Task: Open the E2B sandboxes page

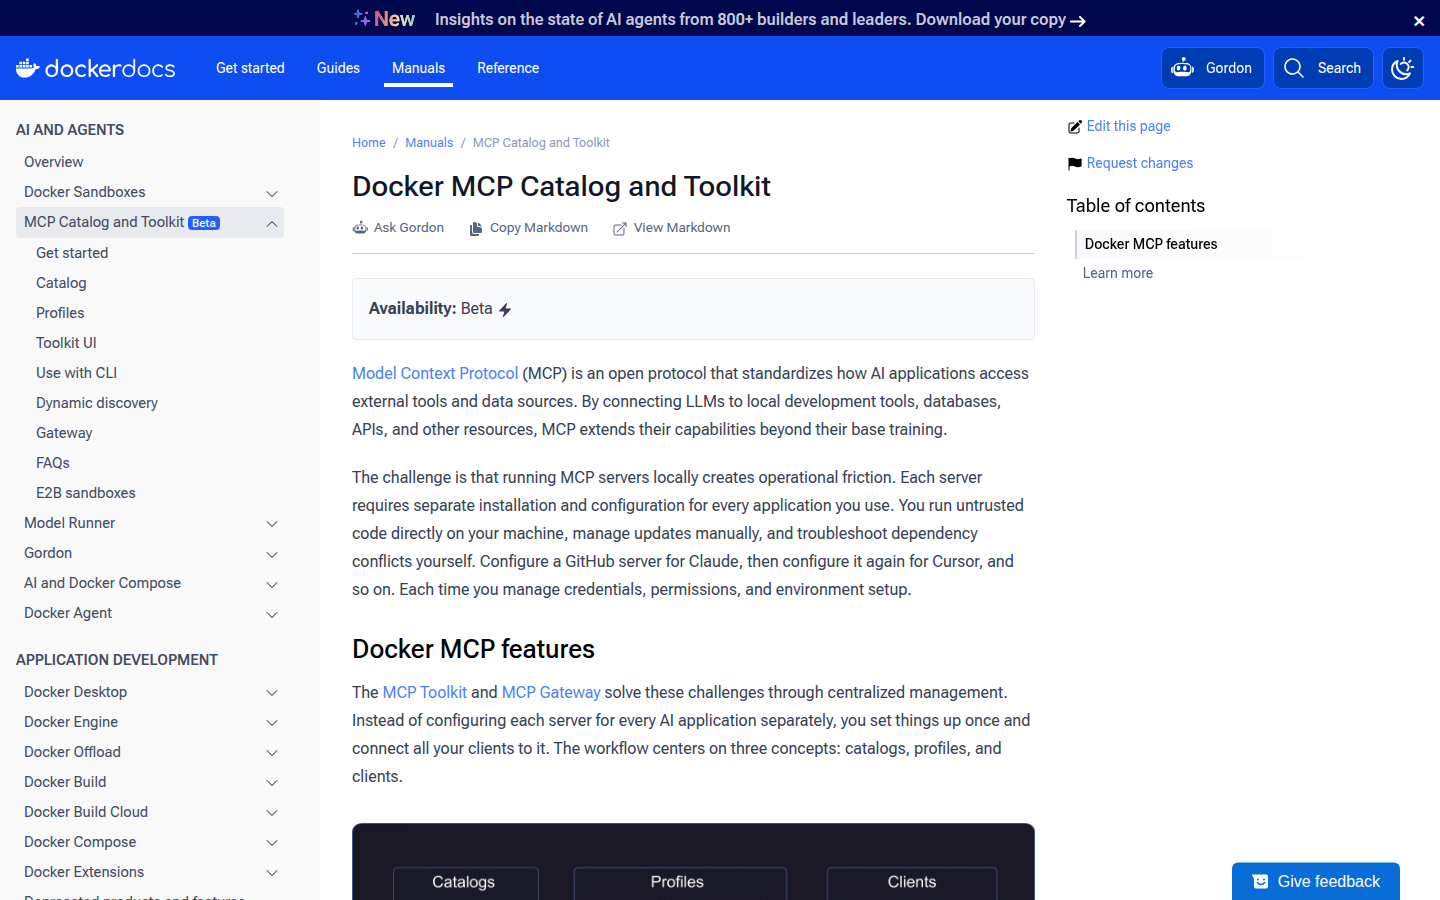Action: point(86,493)
